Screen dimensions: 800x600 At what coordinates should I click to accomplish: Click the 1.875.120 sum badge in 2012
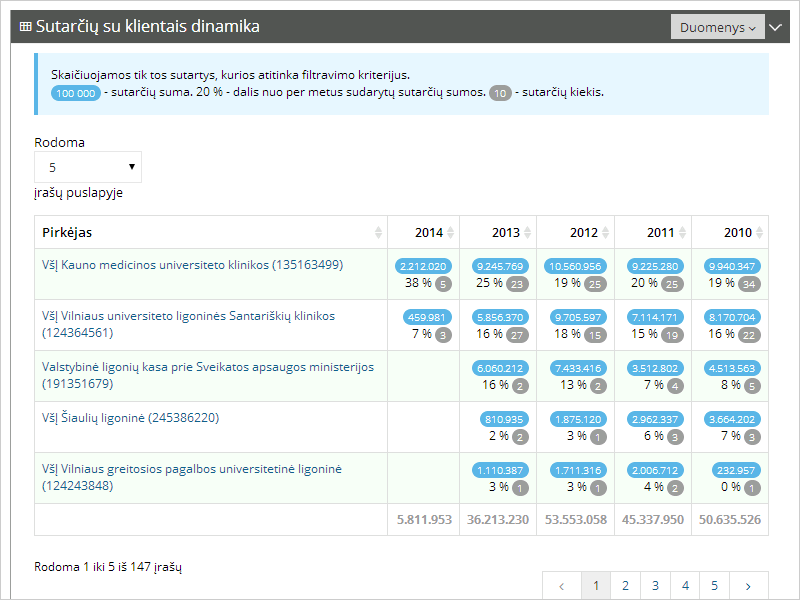(x=578, y=419)
